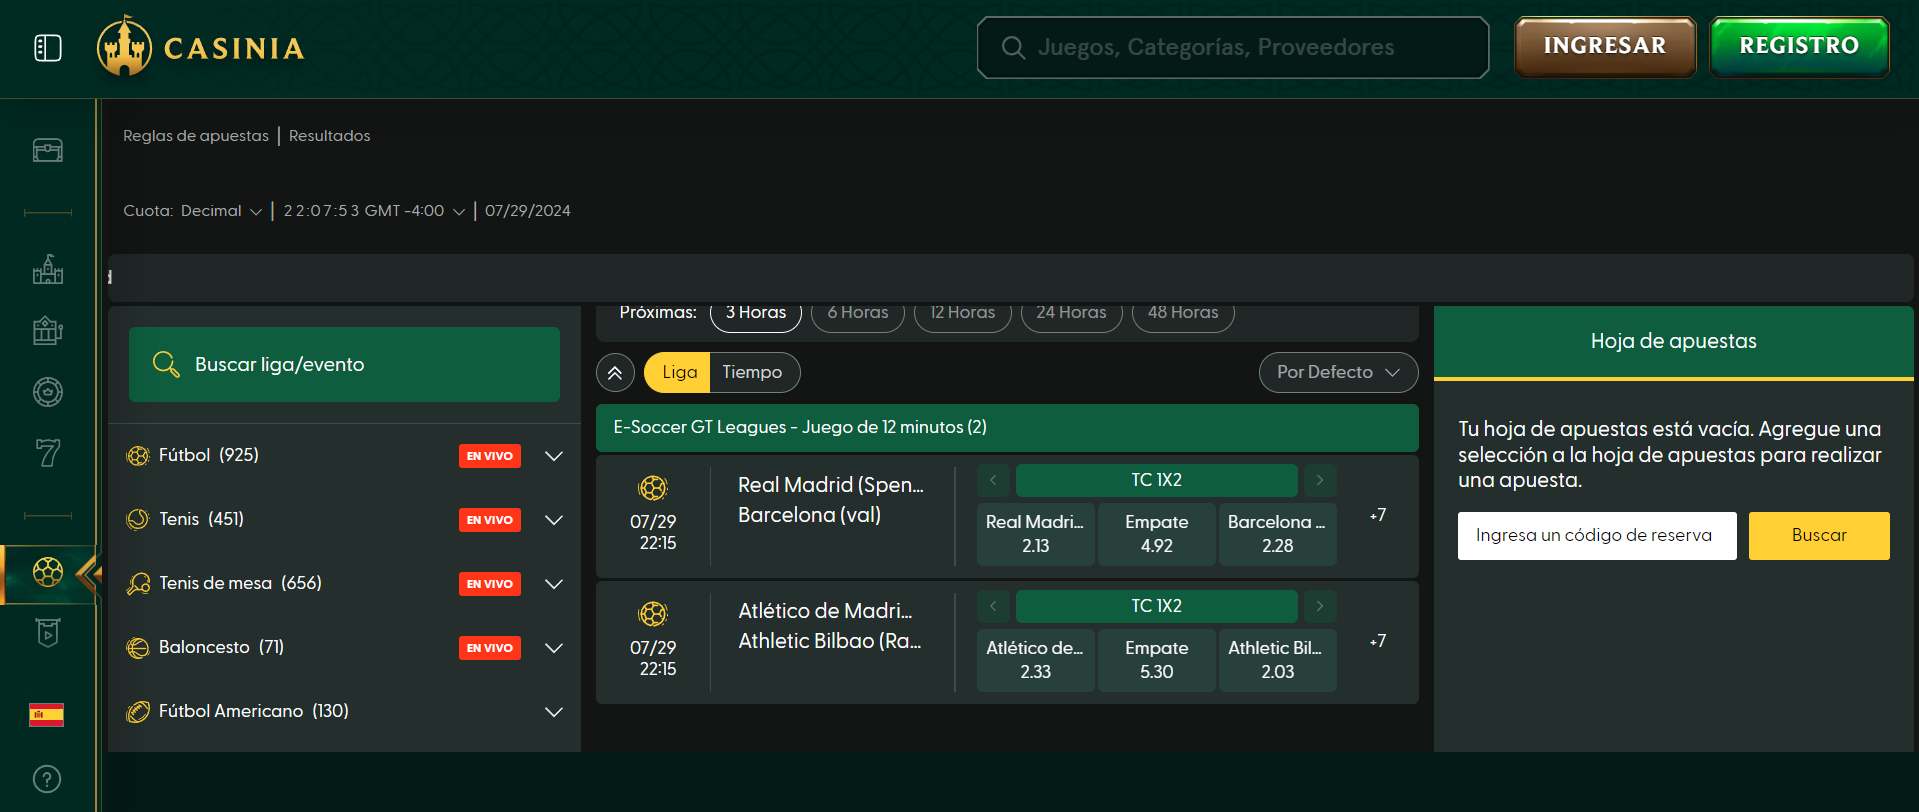Screen dimensions: 1919x812
Task: Change language via Spanish flag icon
Action: pos(47,714)
